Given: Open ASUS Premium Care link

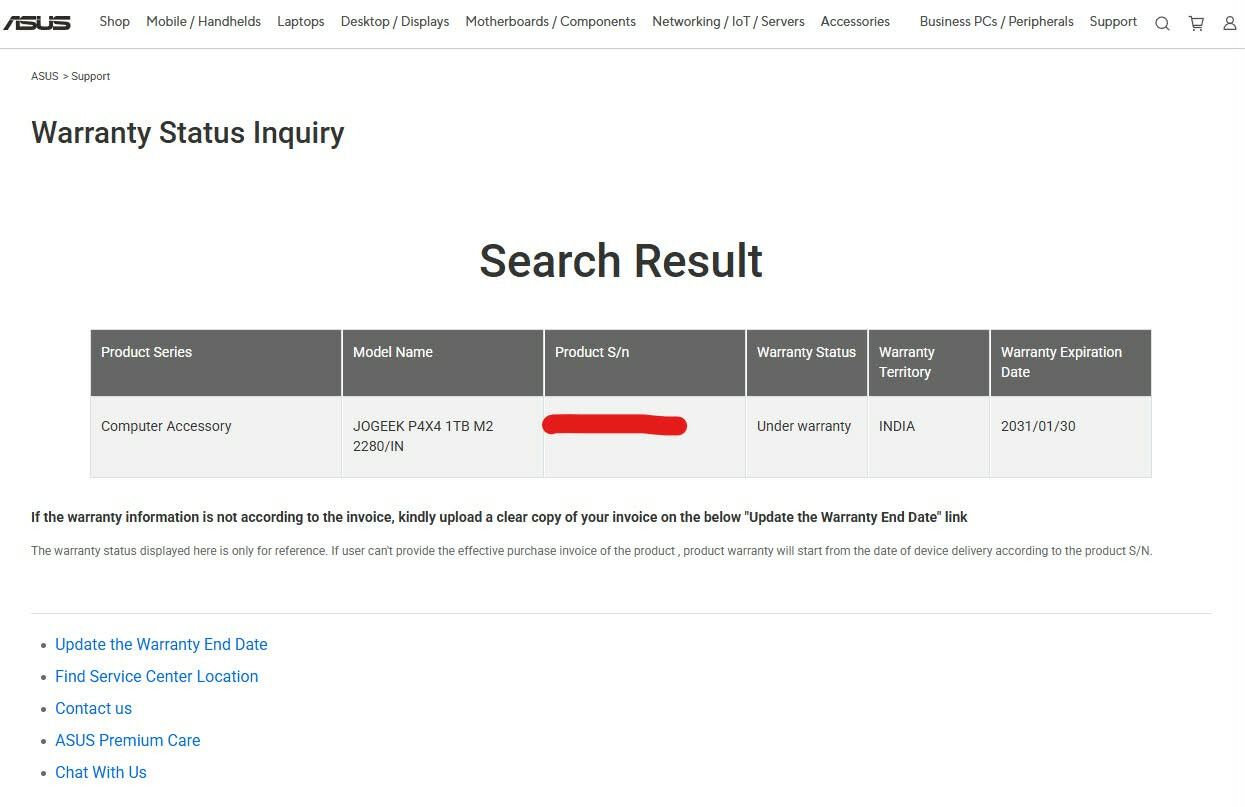Looking at the screenshot, I should click(x=127, y=741).
